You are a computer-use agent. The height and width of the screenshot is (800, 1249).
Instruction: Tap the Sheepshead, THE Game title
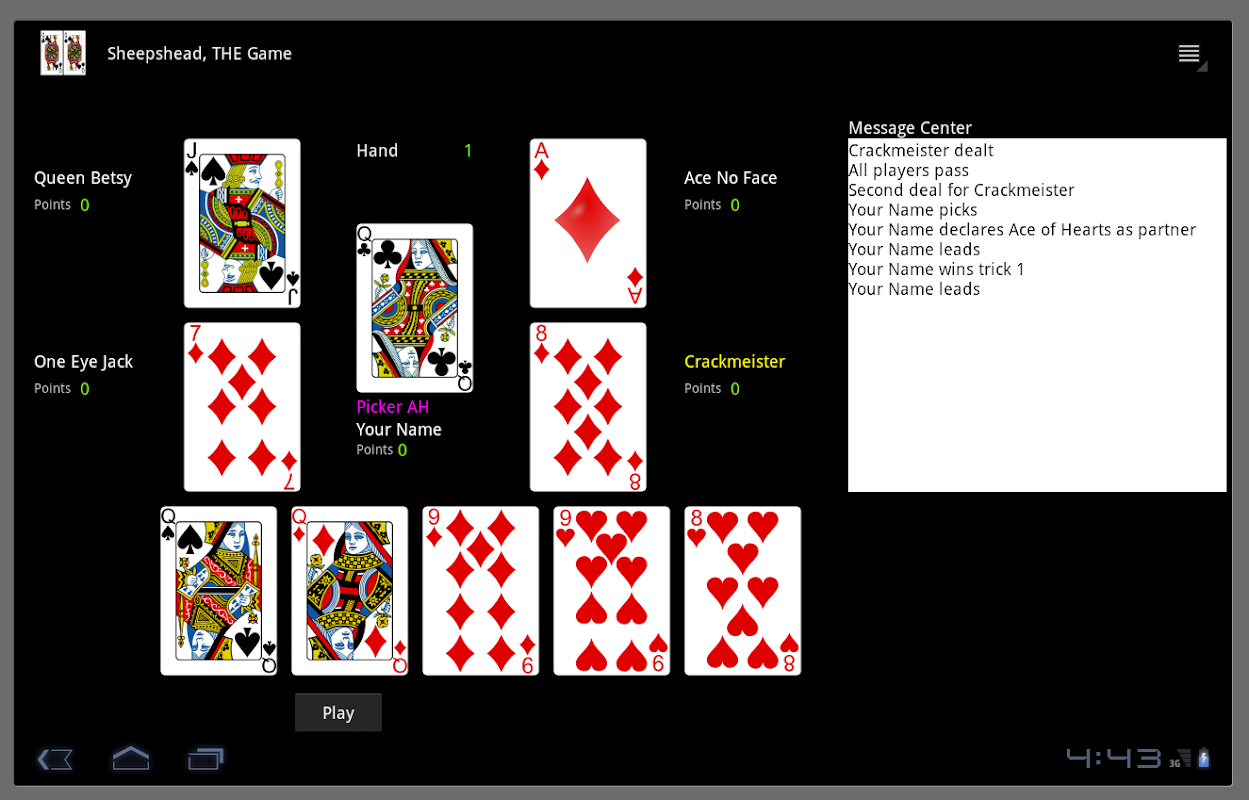tap(200, 54)
